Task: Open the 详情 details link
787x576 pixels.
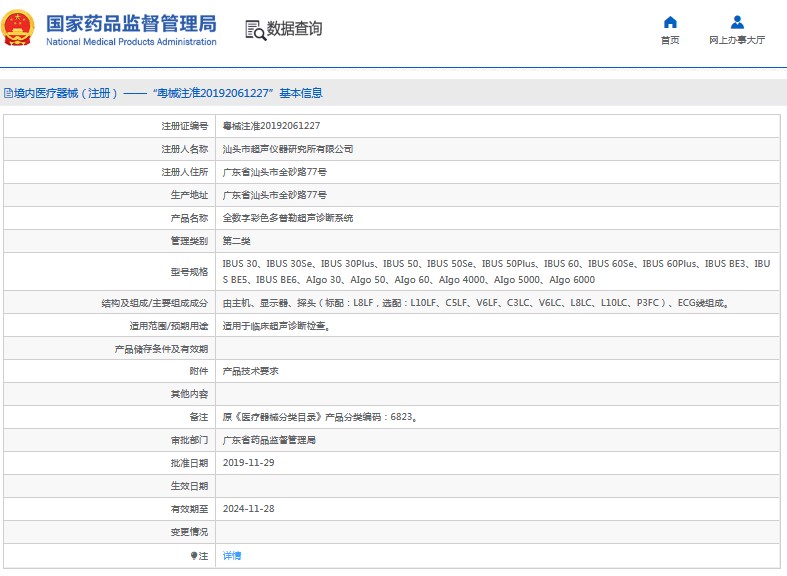Action: click(x=232, y=555)
